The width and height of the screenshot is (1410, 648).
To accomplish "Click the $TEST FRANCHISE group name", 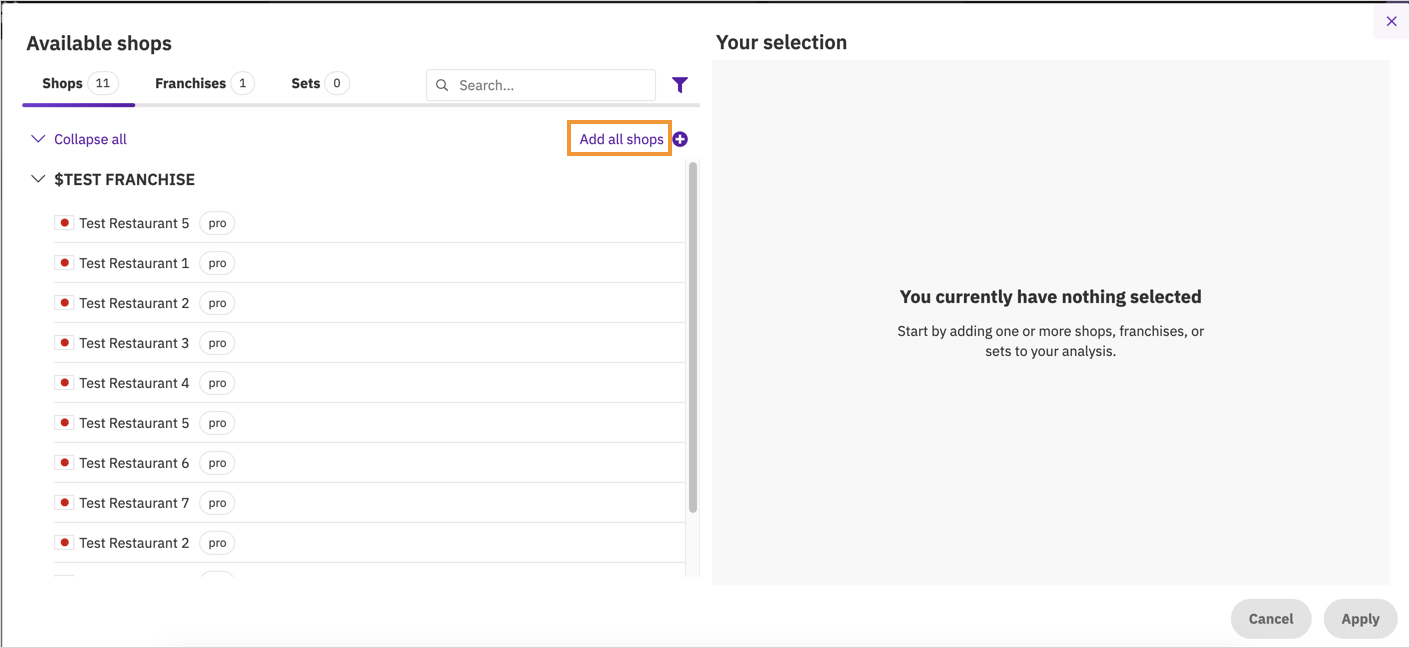I will pyautogui.click(x=125, y=180).
